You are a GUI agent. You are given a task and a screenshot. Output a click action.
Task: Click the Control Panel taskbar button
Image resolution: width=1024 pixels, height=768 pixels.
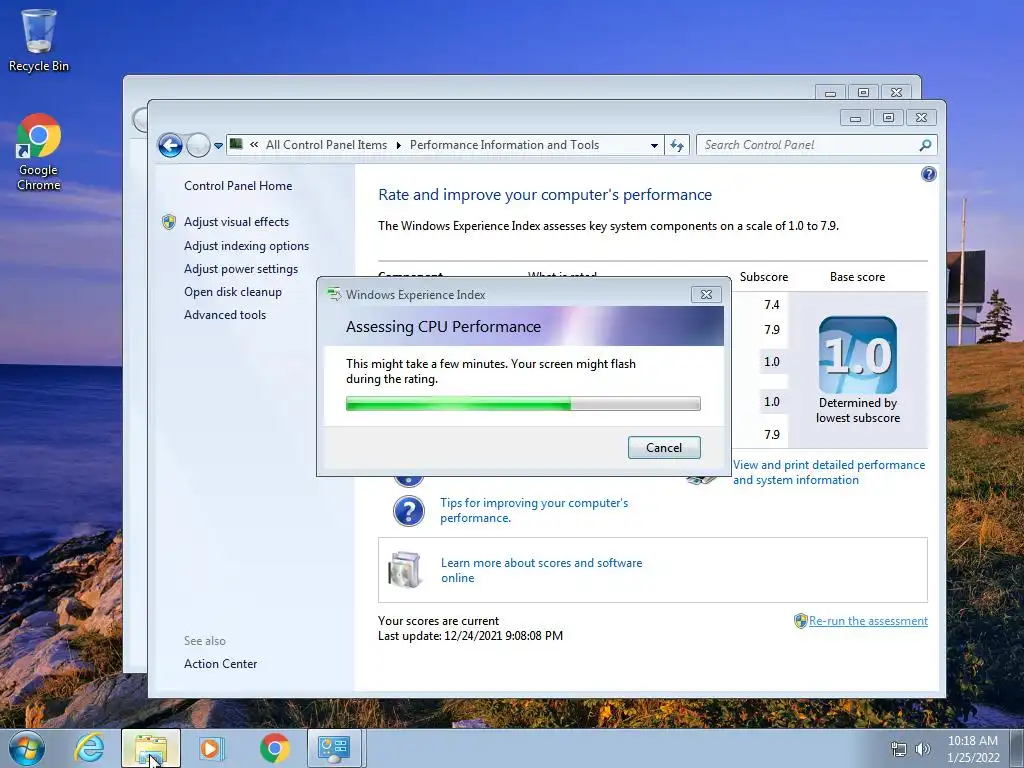pos(334,748)
